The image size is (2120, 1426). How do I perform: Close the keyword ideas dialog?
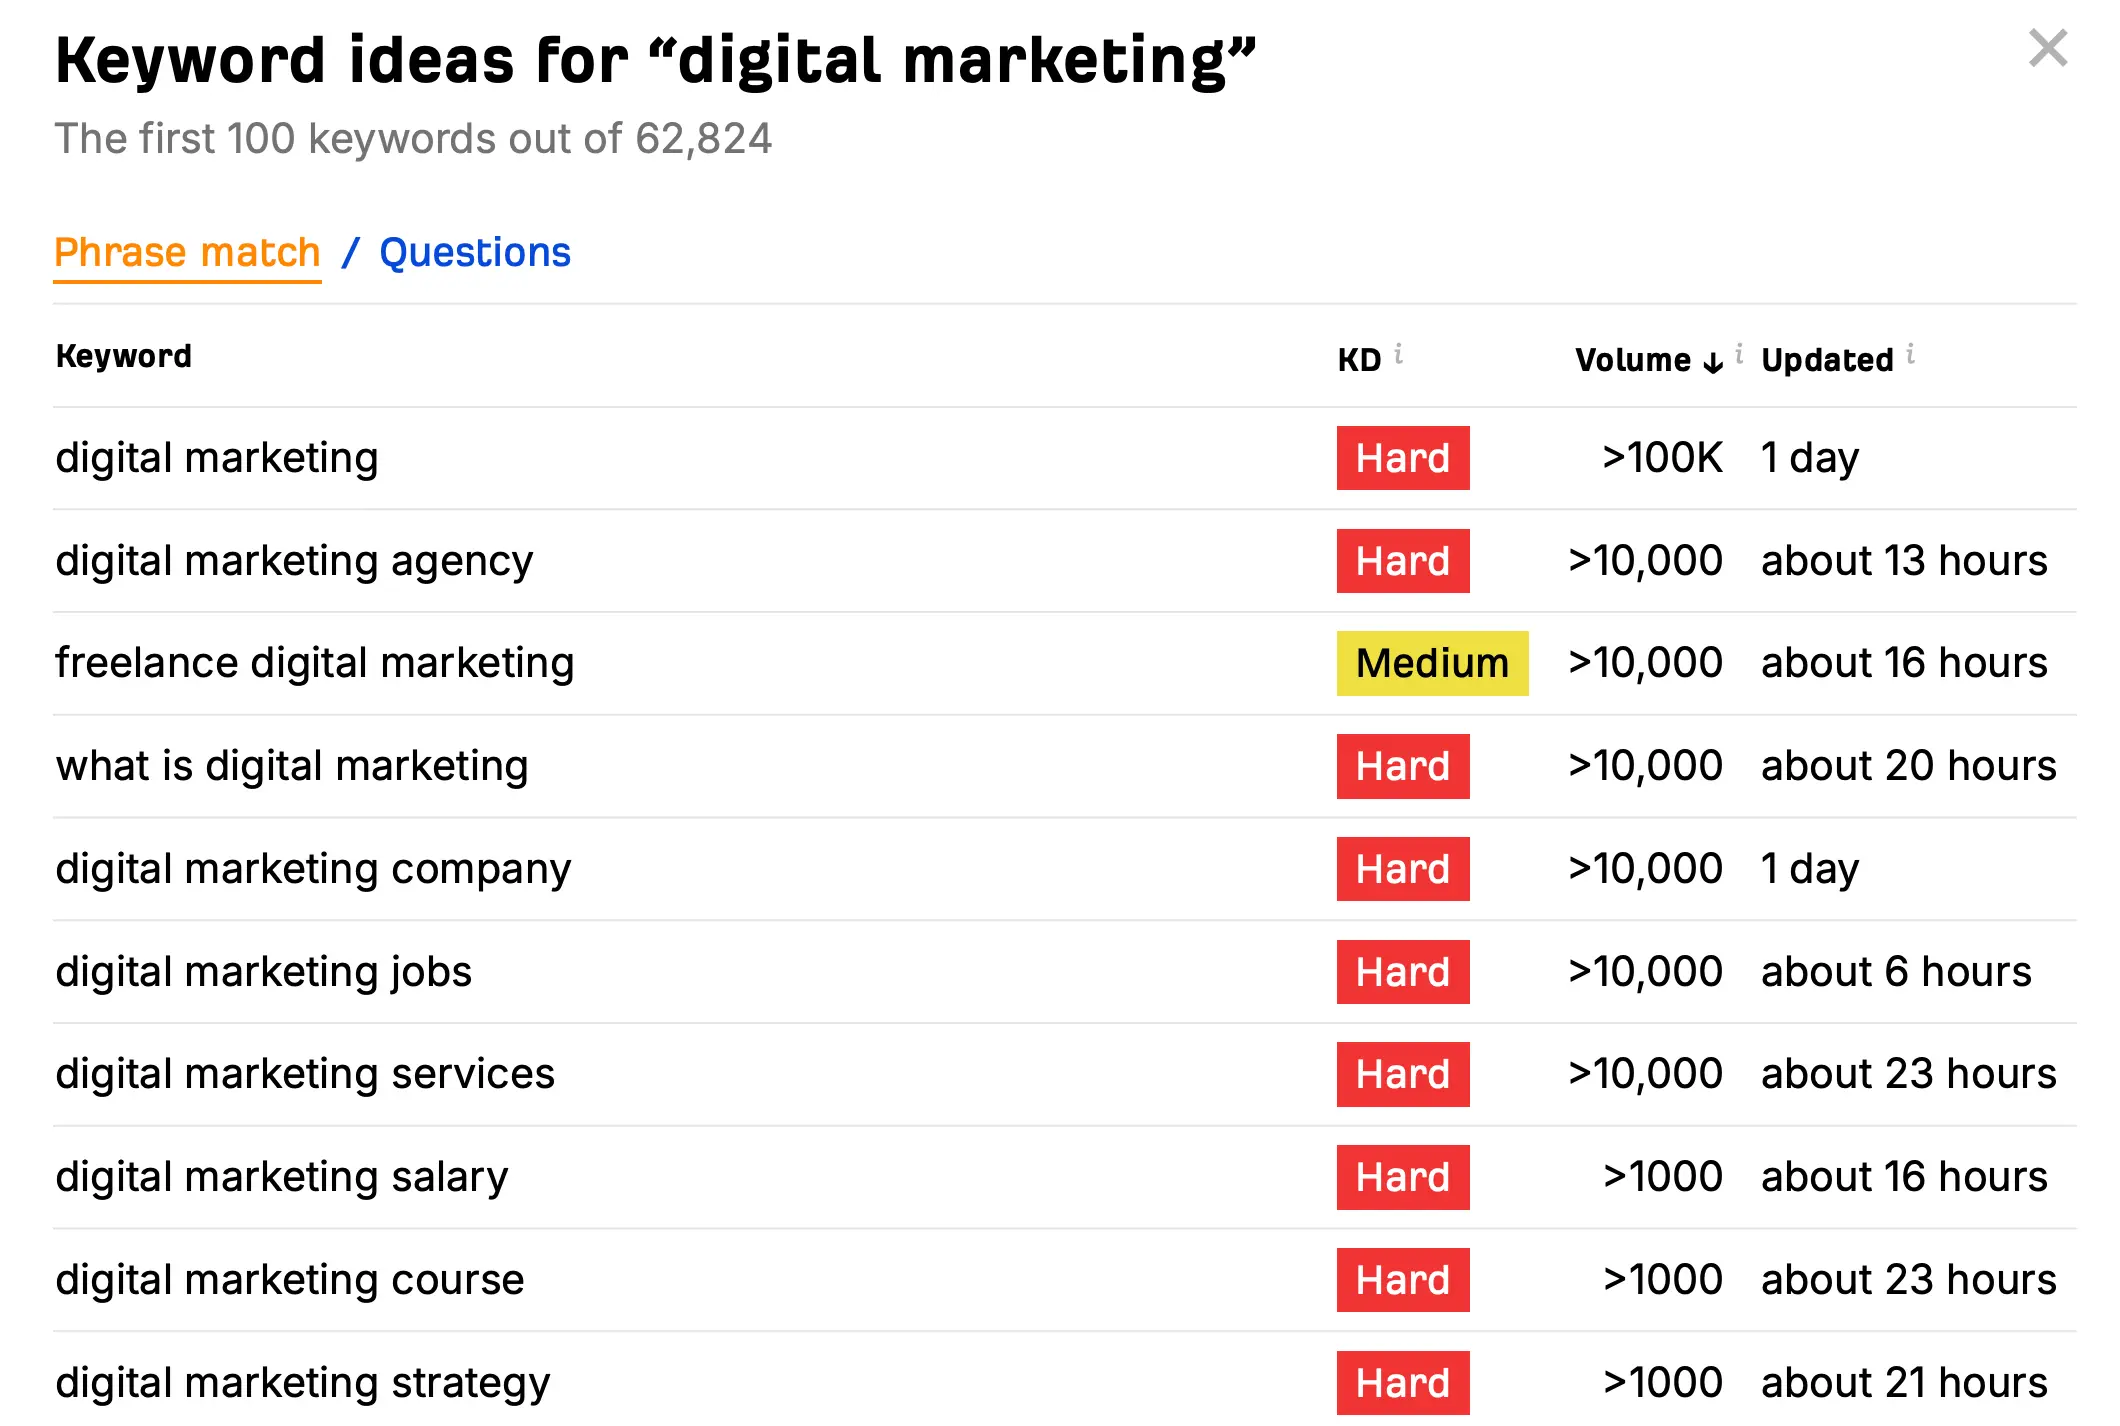(x=2047, y=48)
